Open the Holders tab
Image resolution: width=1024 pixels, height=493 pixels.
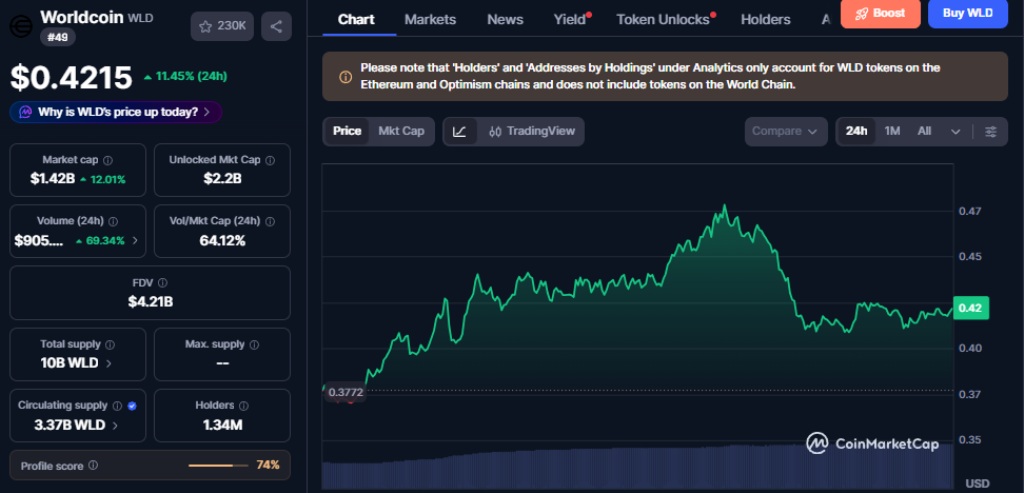tap(765, 20)
